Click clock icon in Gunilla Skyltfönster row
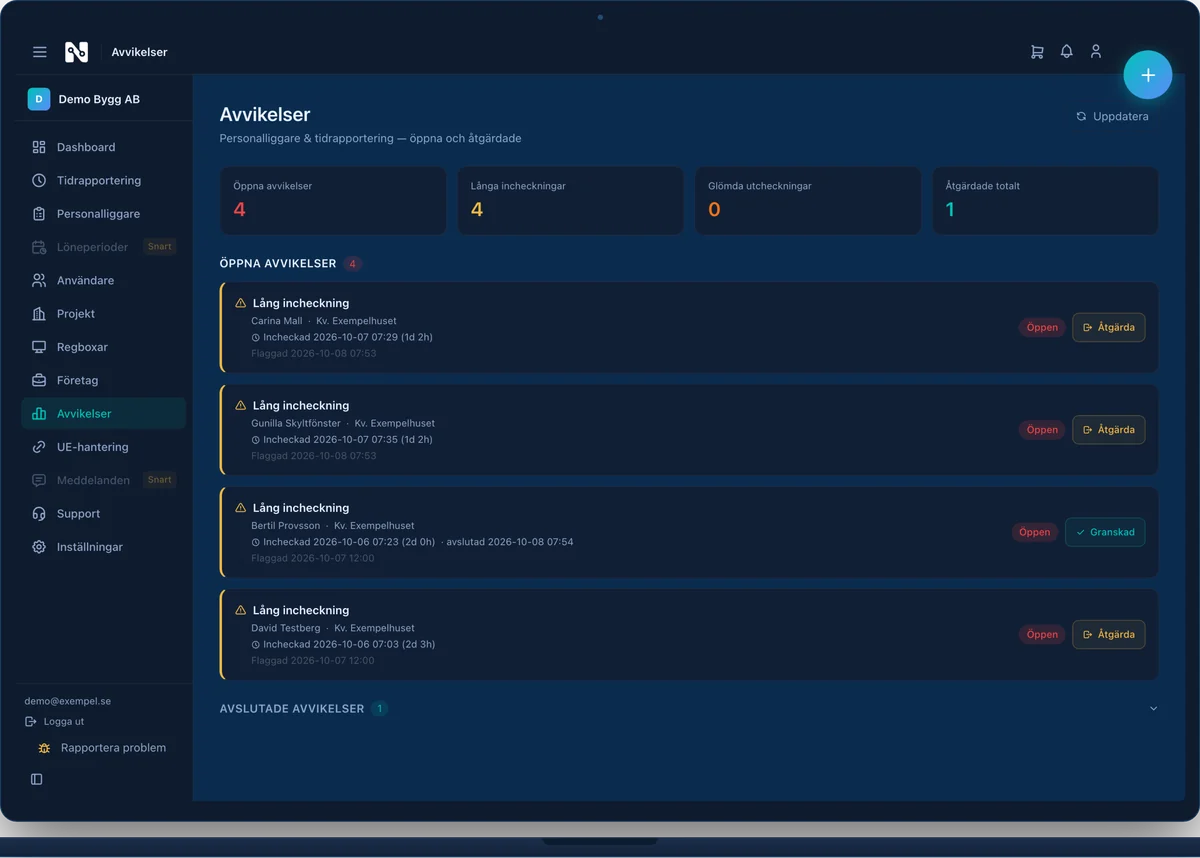Image resolution: width=1200 pixels, height=858 pixels. pyautogui.click(x=256, y=440)
